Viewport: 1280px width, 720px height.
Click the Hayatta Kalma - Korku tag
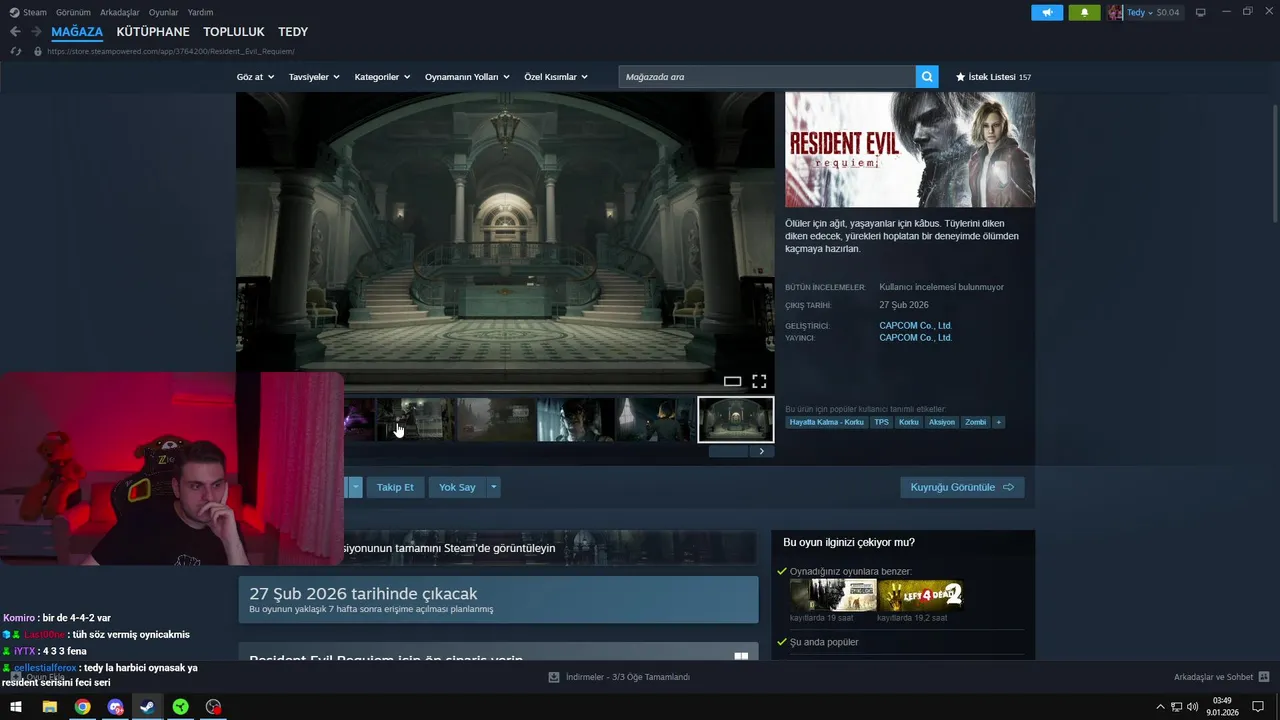(826, 422)
